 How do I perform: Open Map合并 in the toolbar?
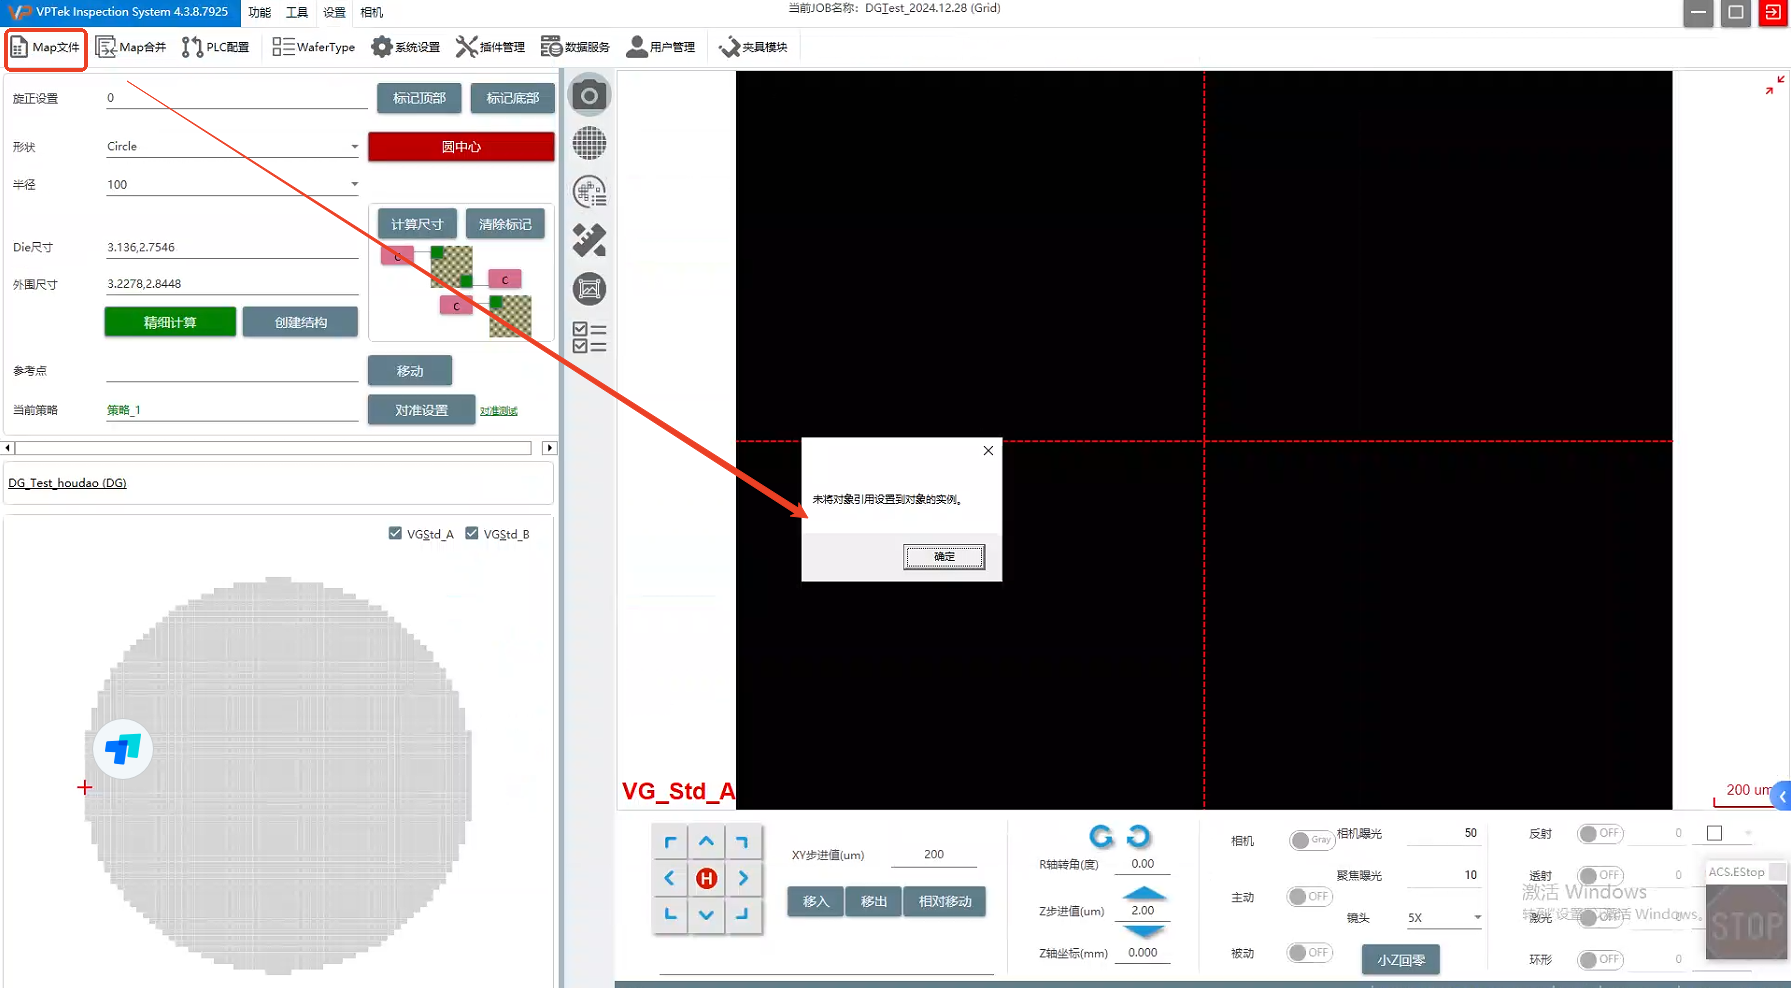[131, 48]
